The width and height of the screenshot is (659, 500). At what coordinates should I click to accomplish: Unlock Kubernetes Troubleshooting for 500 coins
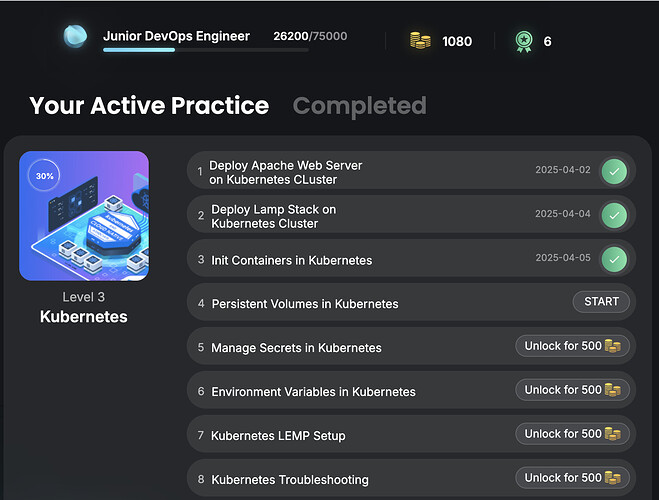573,478
